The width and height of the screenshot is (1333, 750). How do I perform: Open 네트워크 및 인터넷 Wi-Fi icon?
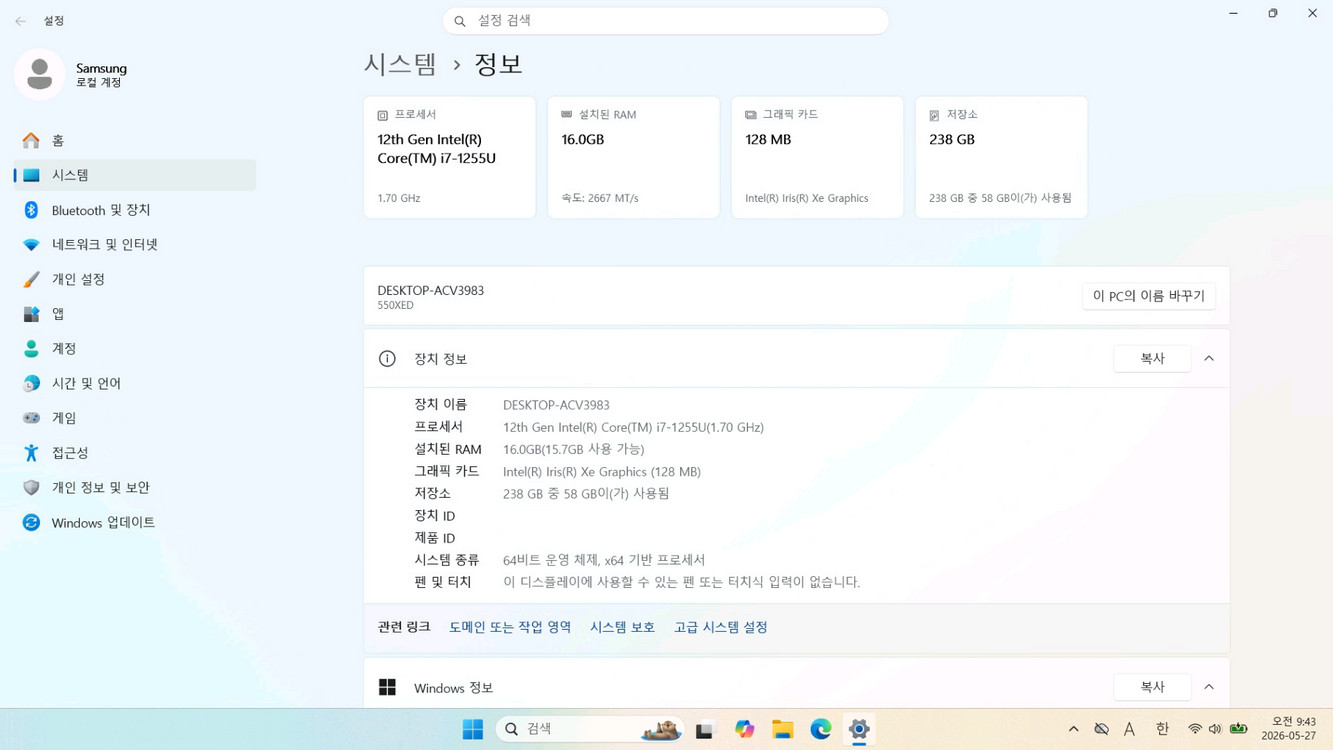pyautogui.click(x=32, y=245)
